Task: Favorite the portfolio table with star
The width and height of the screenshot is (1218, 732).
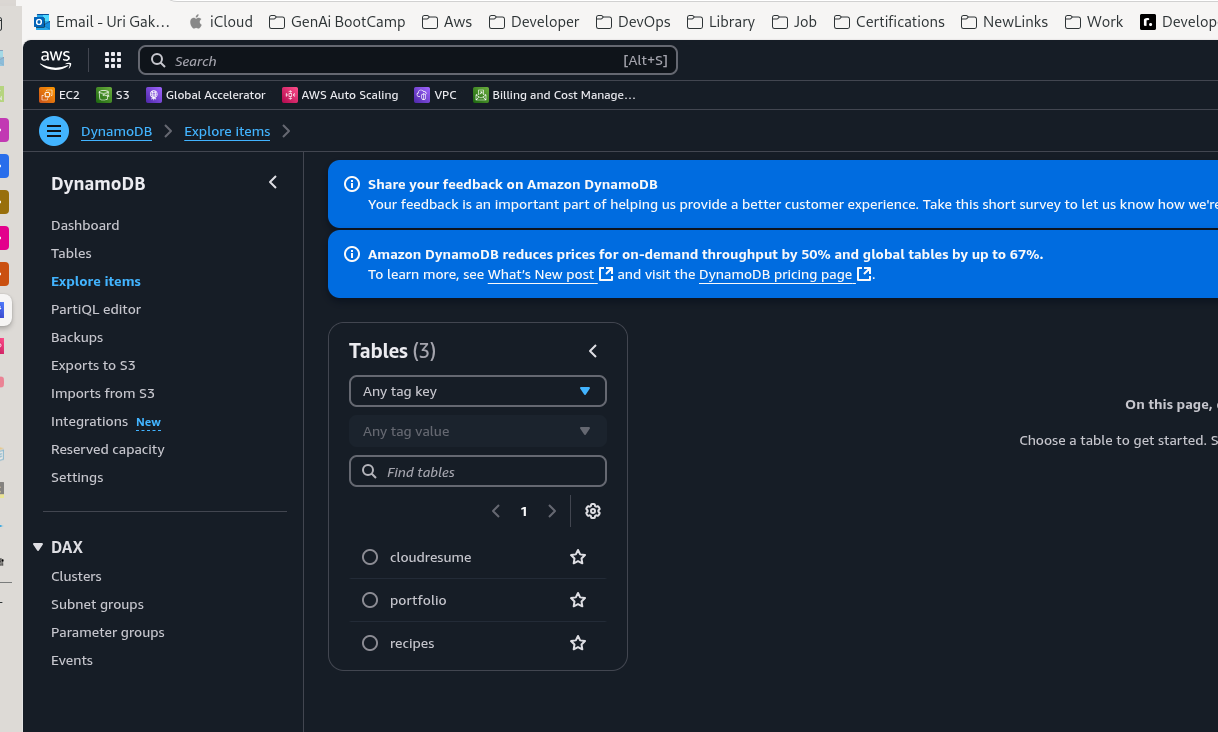Action: 578,600
